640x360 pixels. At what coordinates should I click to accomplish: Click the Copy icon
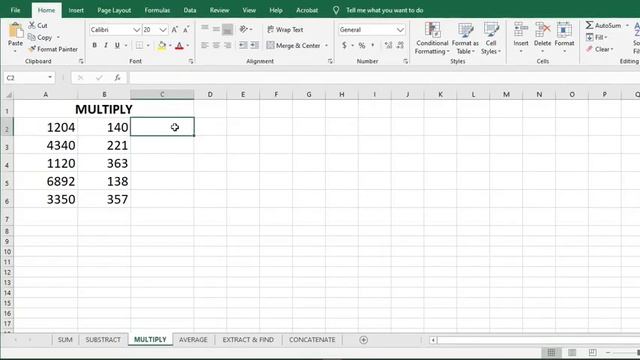pyautogui.click(x=32, y=37)
